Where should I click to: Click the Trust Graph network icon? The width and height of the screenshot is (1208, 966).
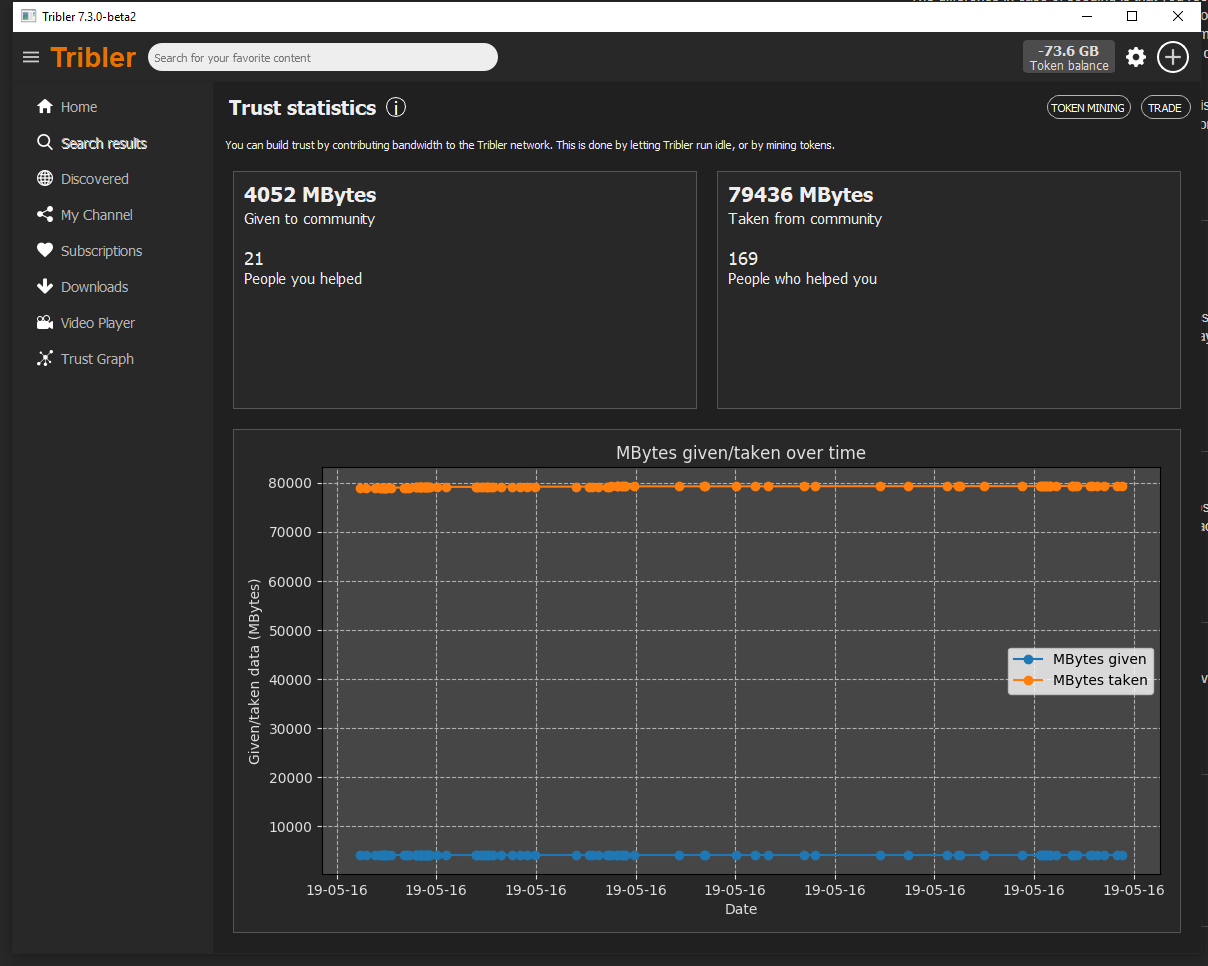pyautogui.click(x=44, y=359)
